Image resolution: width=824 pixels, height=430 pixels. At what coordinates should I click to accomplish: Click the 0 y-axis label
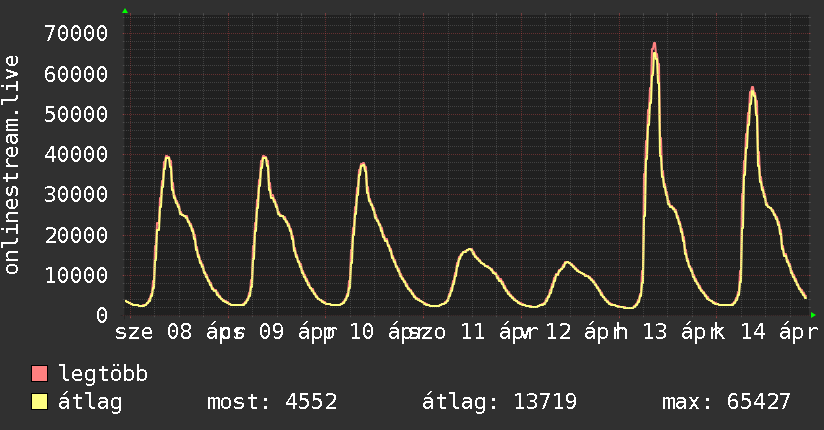click(x=102, y=315)
